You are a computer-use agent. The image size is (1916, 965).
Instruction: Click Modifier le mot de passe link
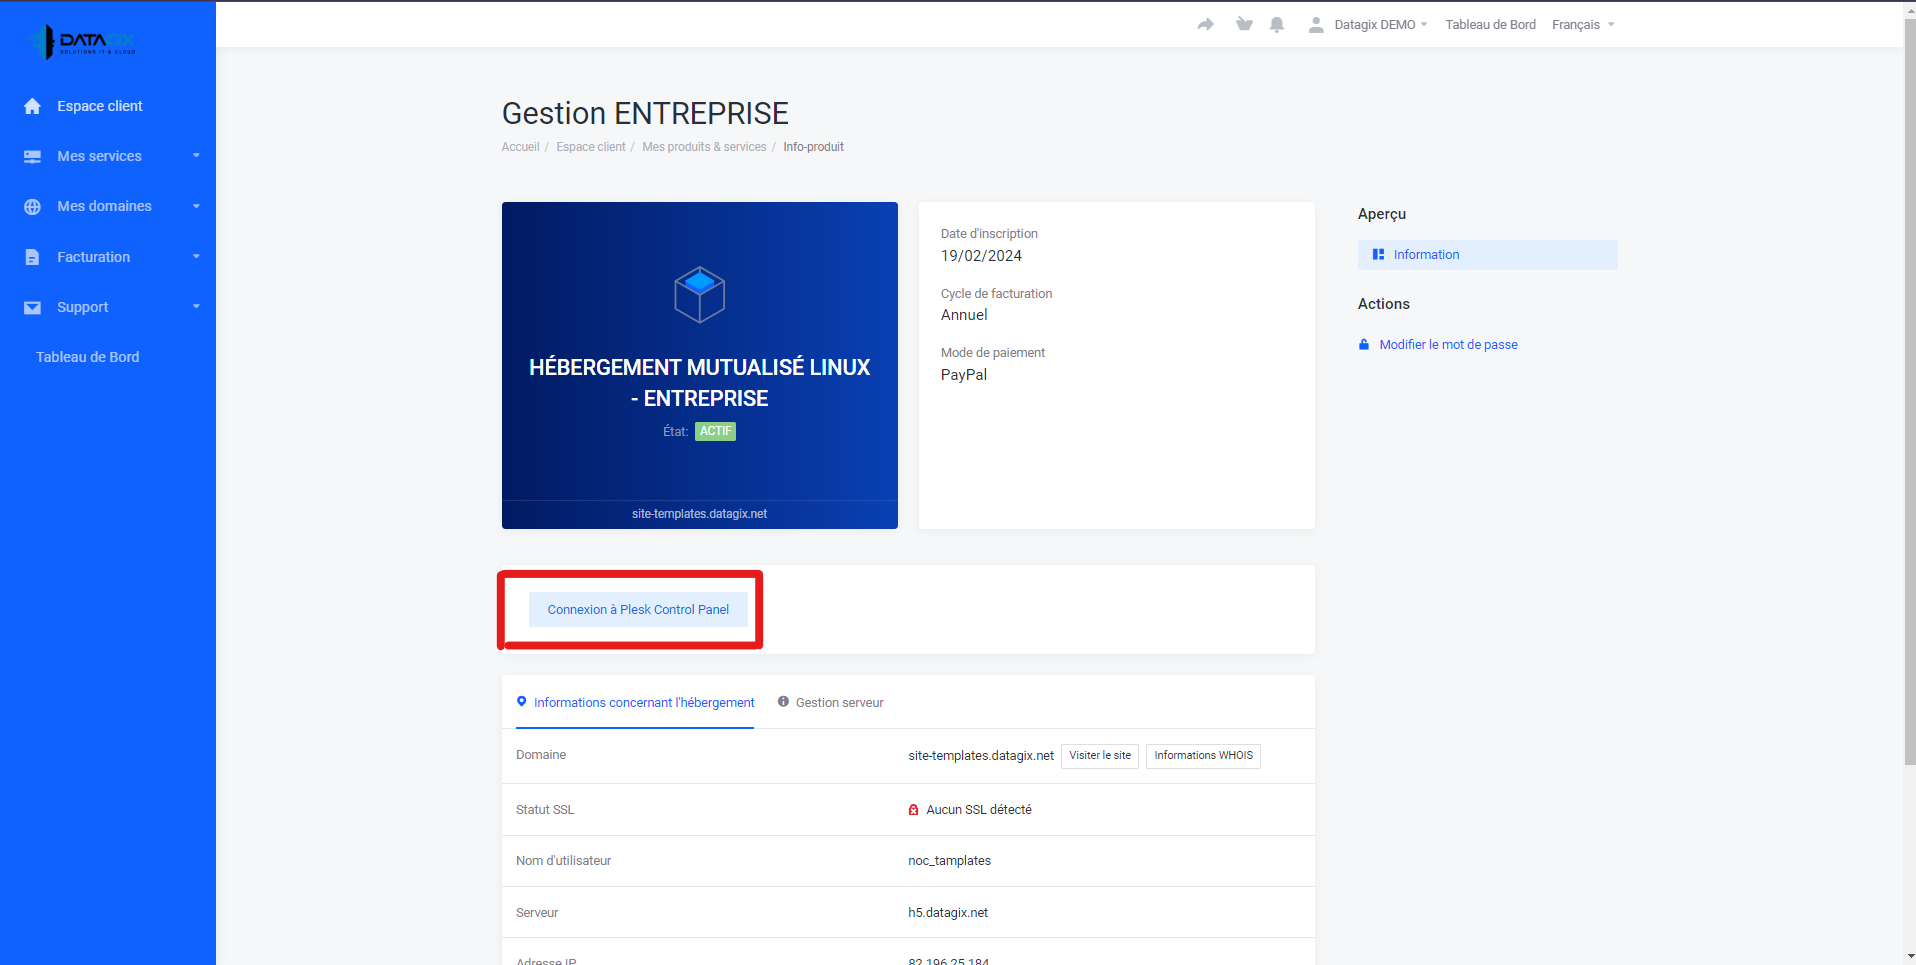tap(1448, 344)
